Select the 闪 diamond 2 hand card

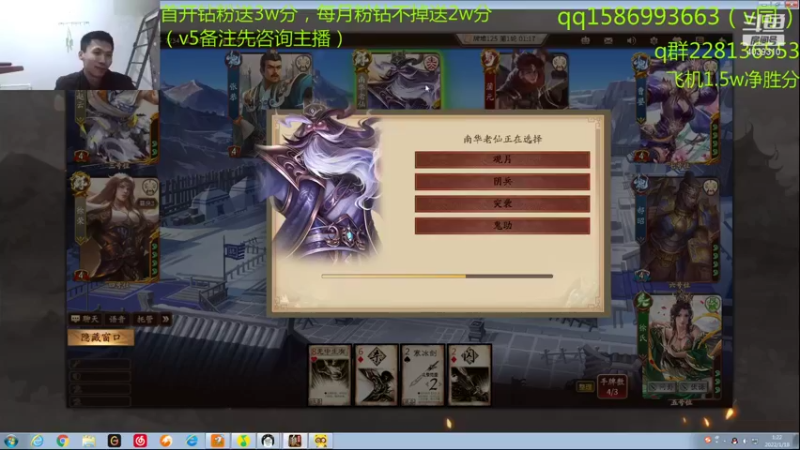point(469,375)
